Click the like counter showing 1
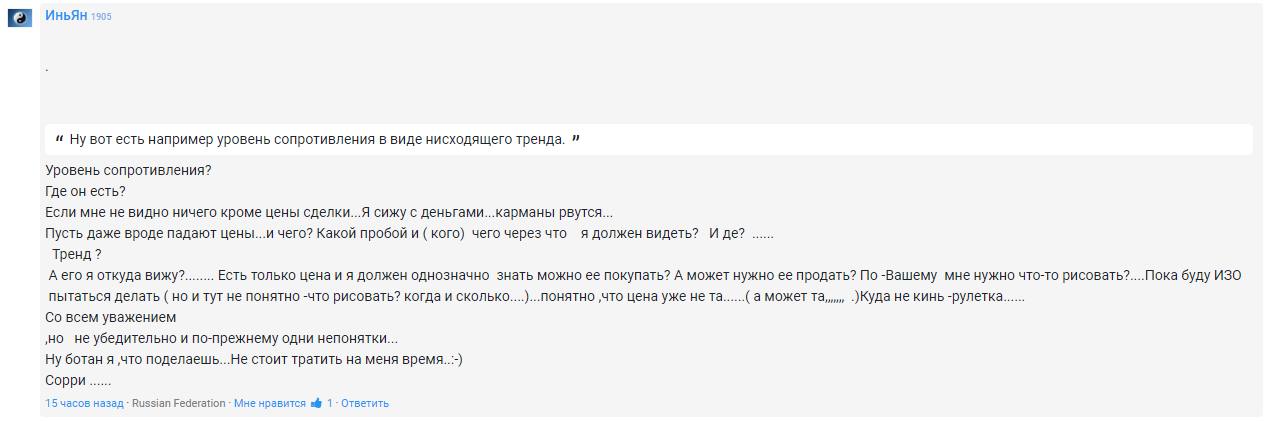The image size is (1269, 421). (330, 403)
